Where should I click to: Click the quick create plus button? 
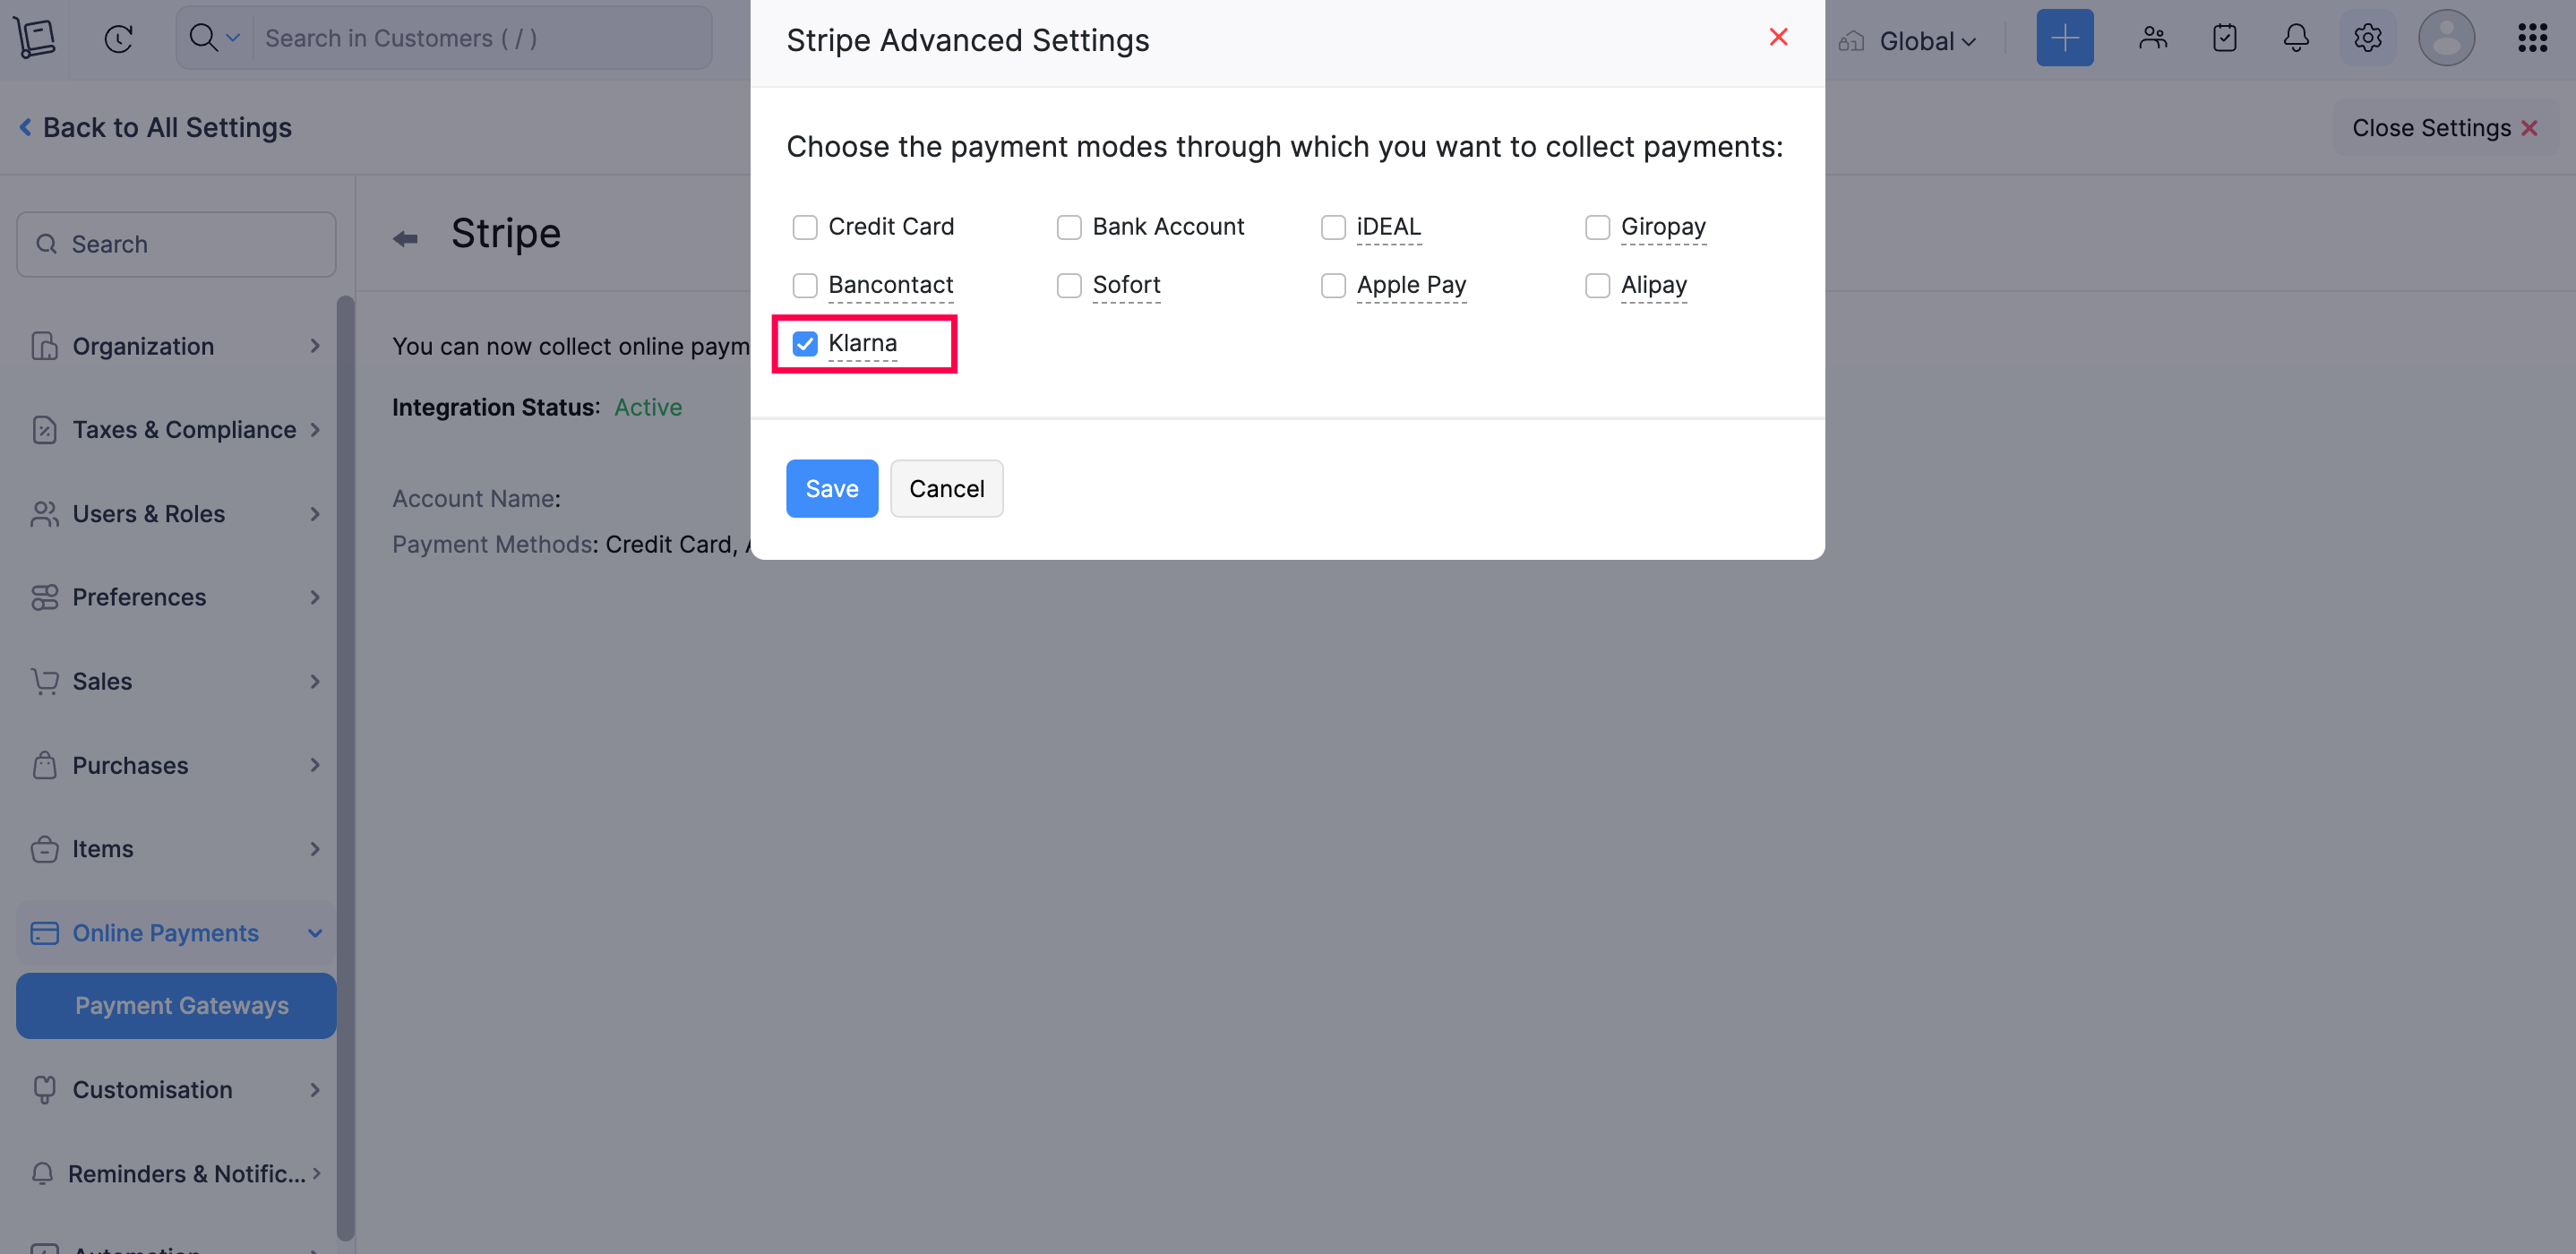click(x=2064, y=39)
